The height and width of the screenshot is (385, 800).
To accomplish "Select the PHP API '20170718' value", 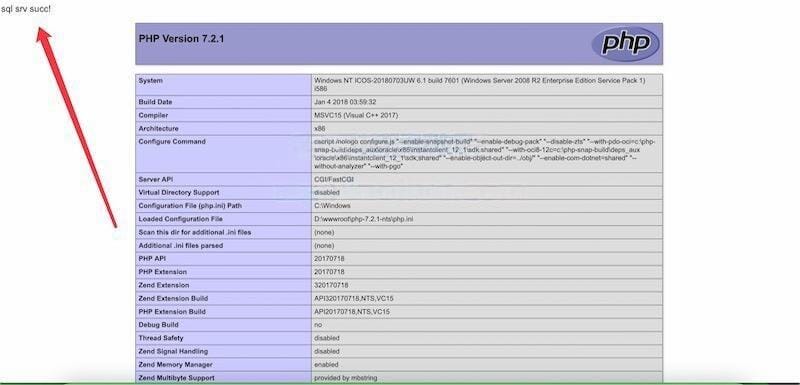I will [329, 259].
